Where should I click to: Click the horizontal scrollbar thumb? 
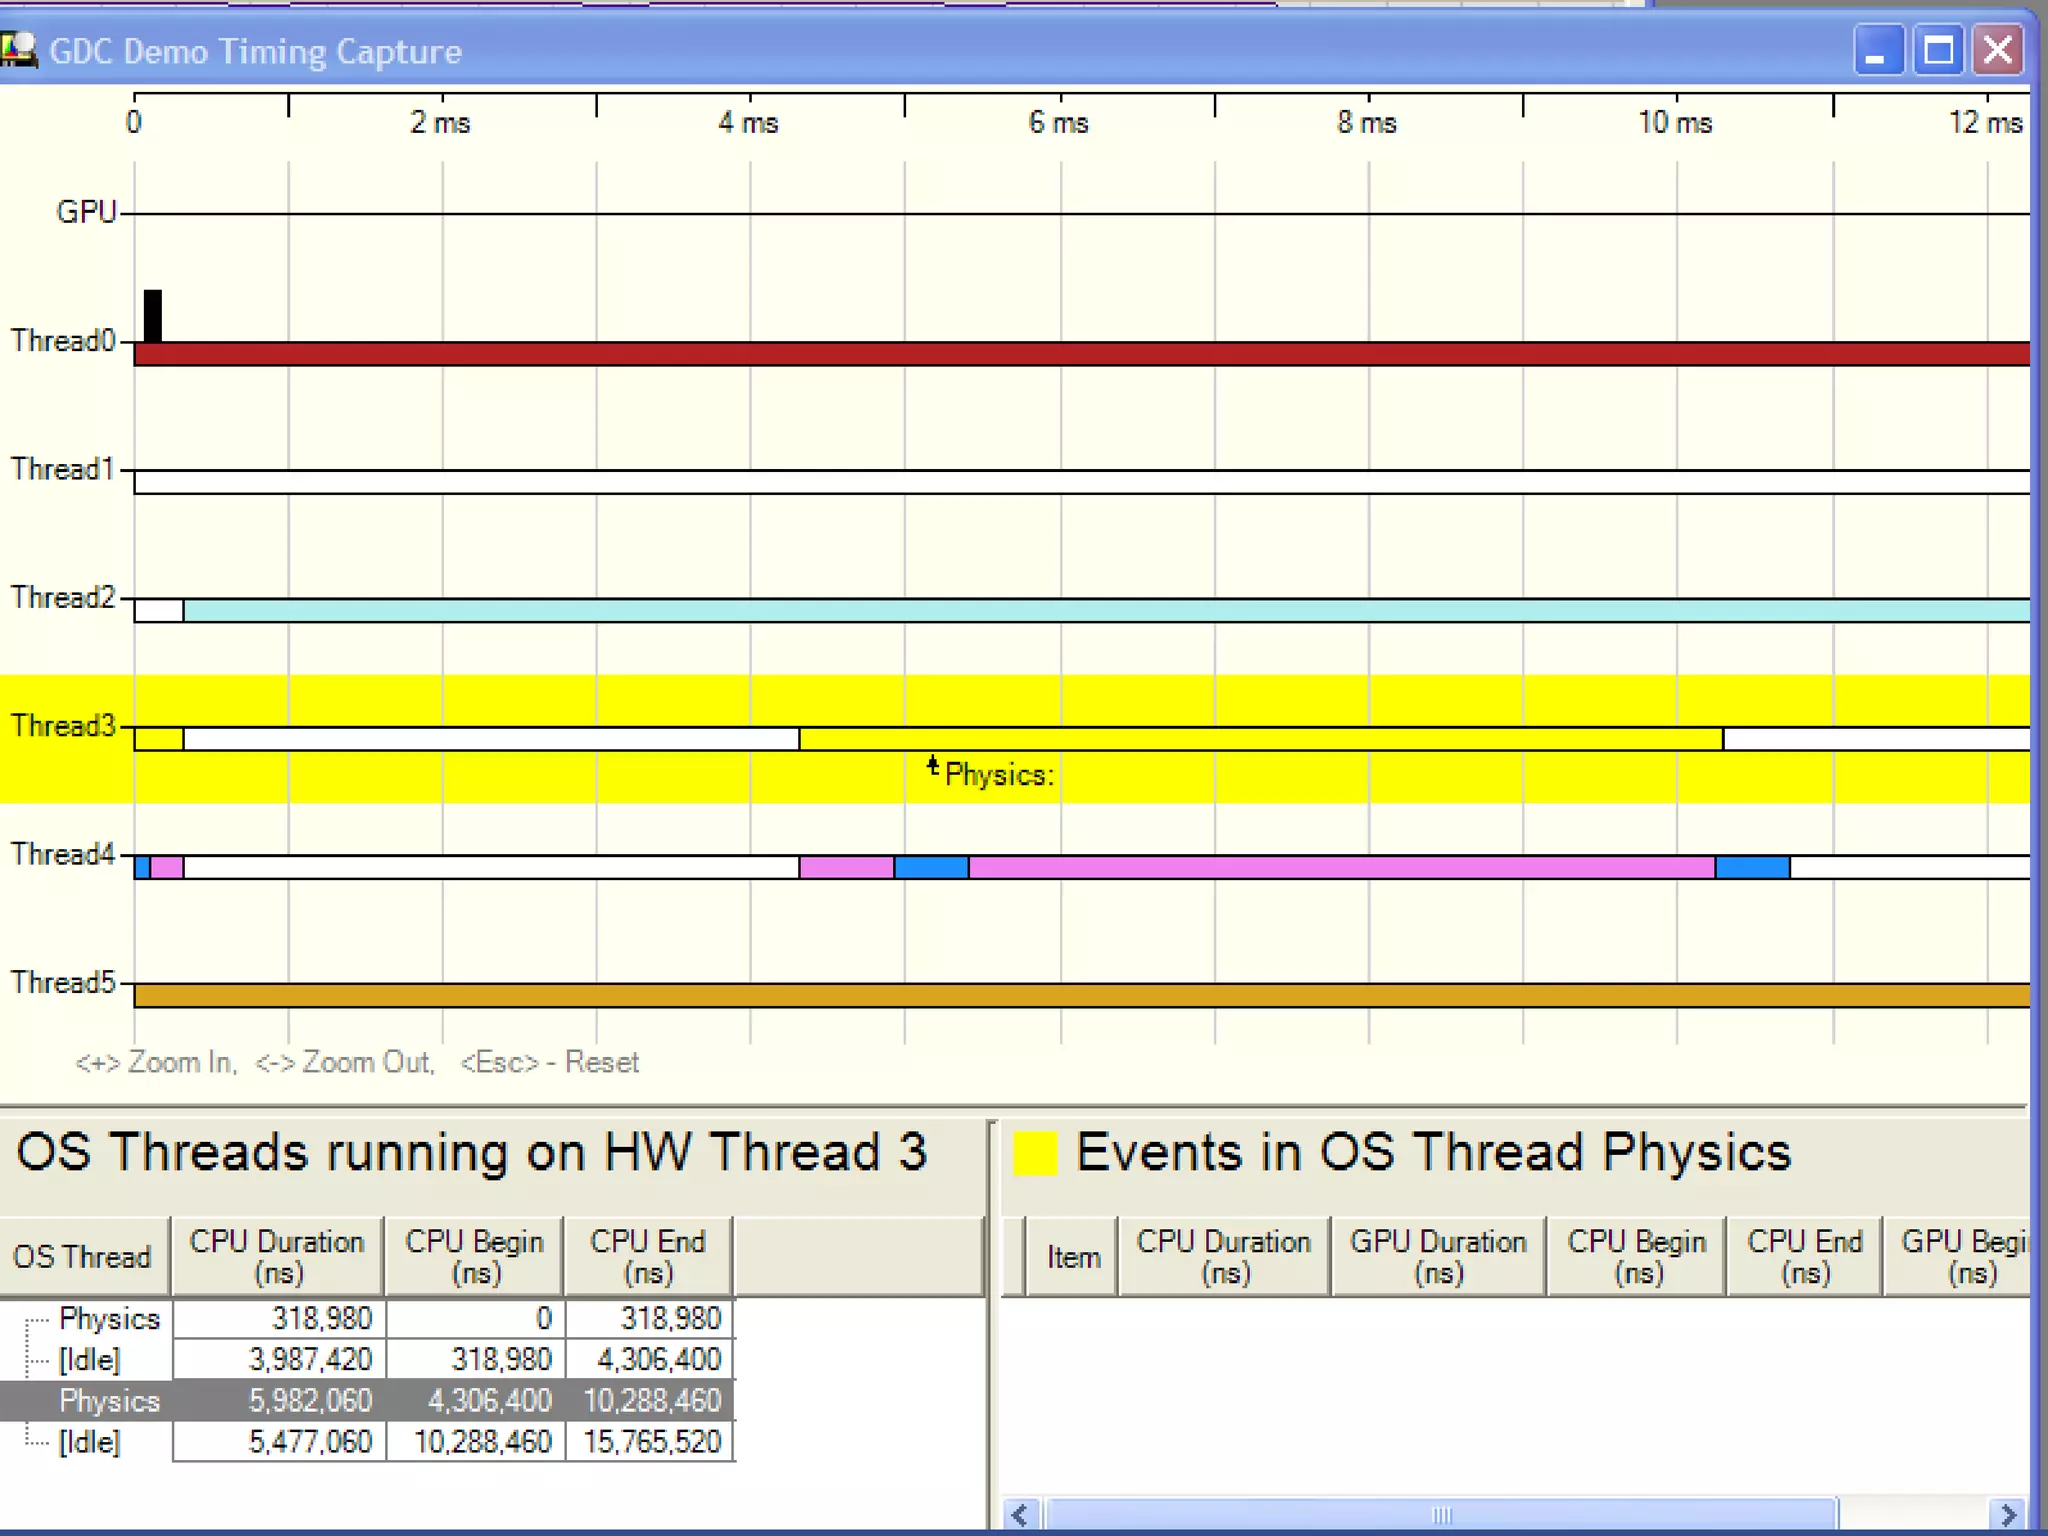pyautogui.click(x=1440, y=1515)
